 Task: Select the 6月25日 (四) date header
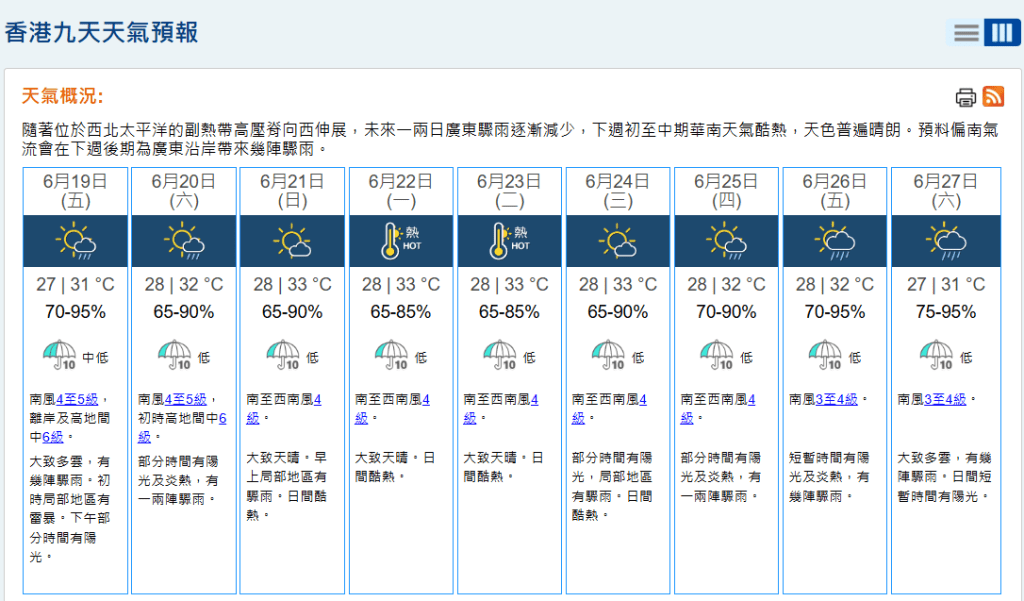pyautogui.click(x=726, y=191)
